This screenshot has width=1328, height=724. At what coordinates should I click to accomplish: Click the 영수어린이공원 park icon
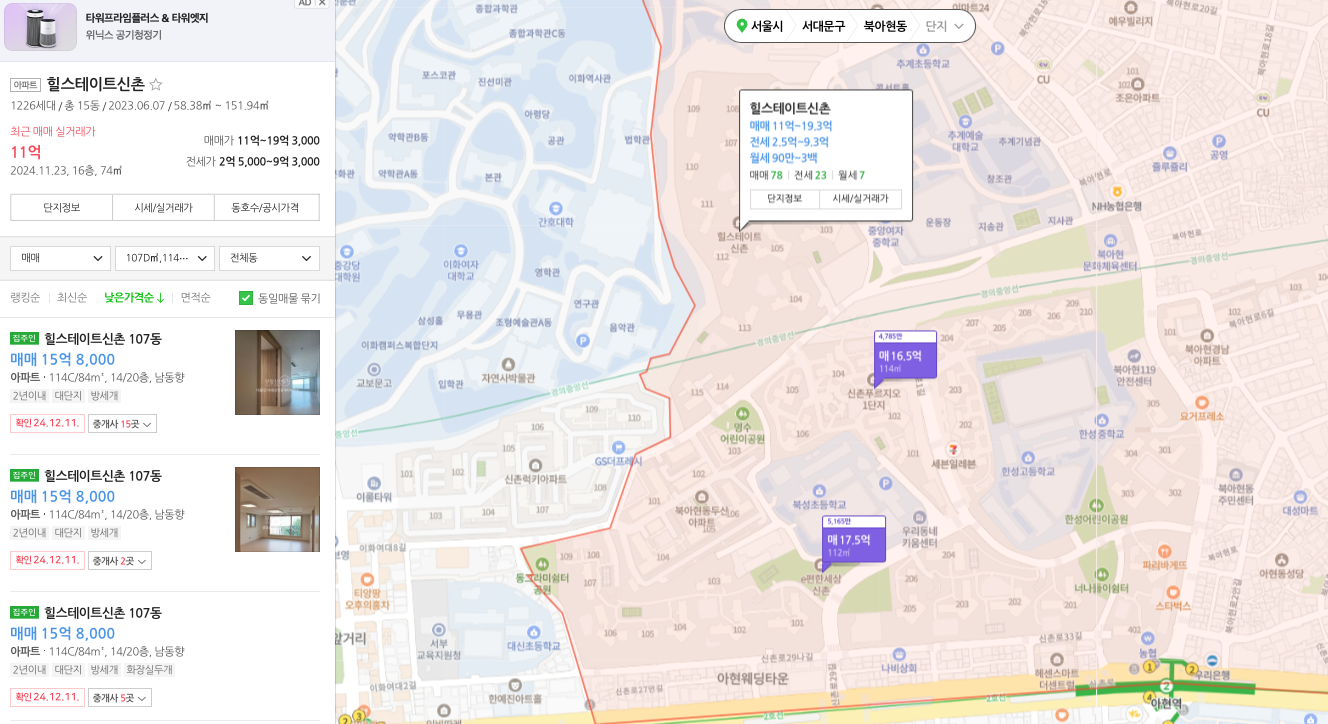[741, 412]
